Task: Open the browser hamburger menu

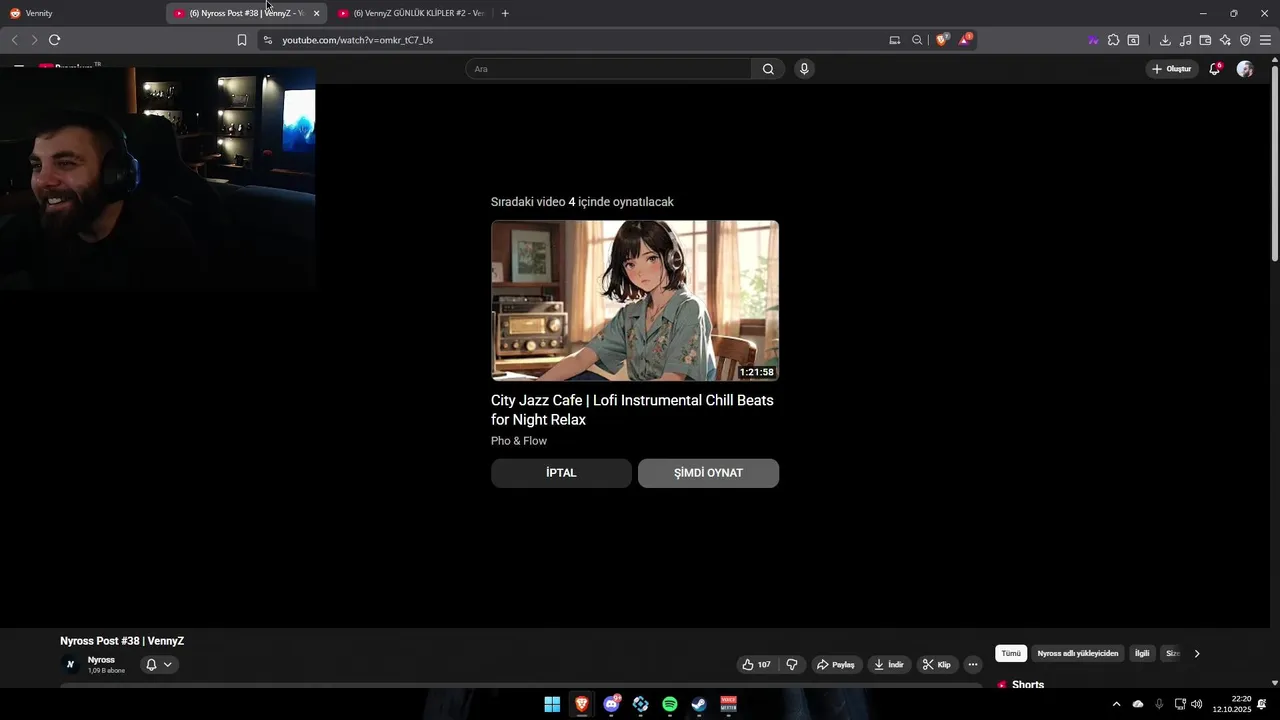Action: tap(1265, 40)
